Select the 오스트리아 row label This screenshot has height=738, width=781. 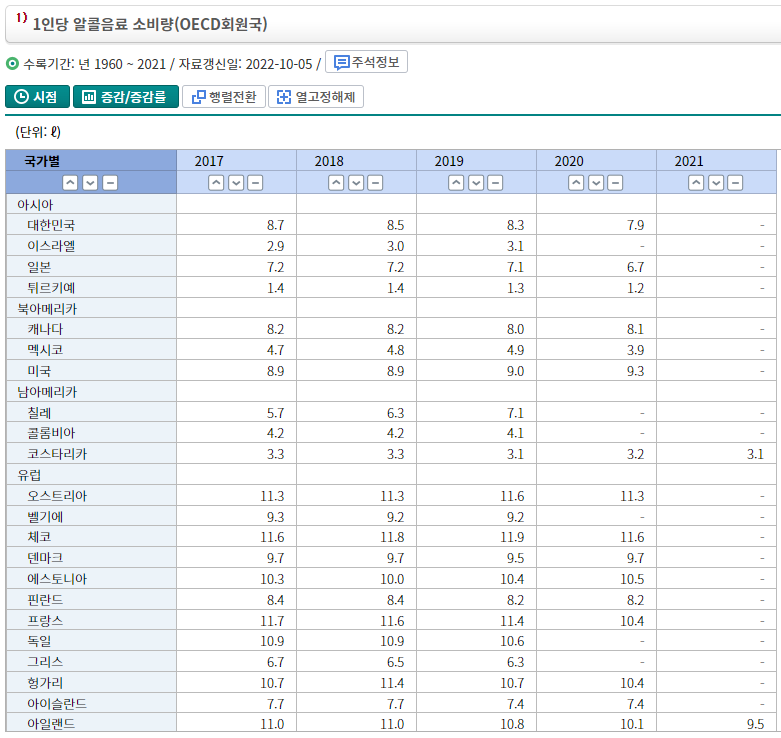pos(57,496)
